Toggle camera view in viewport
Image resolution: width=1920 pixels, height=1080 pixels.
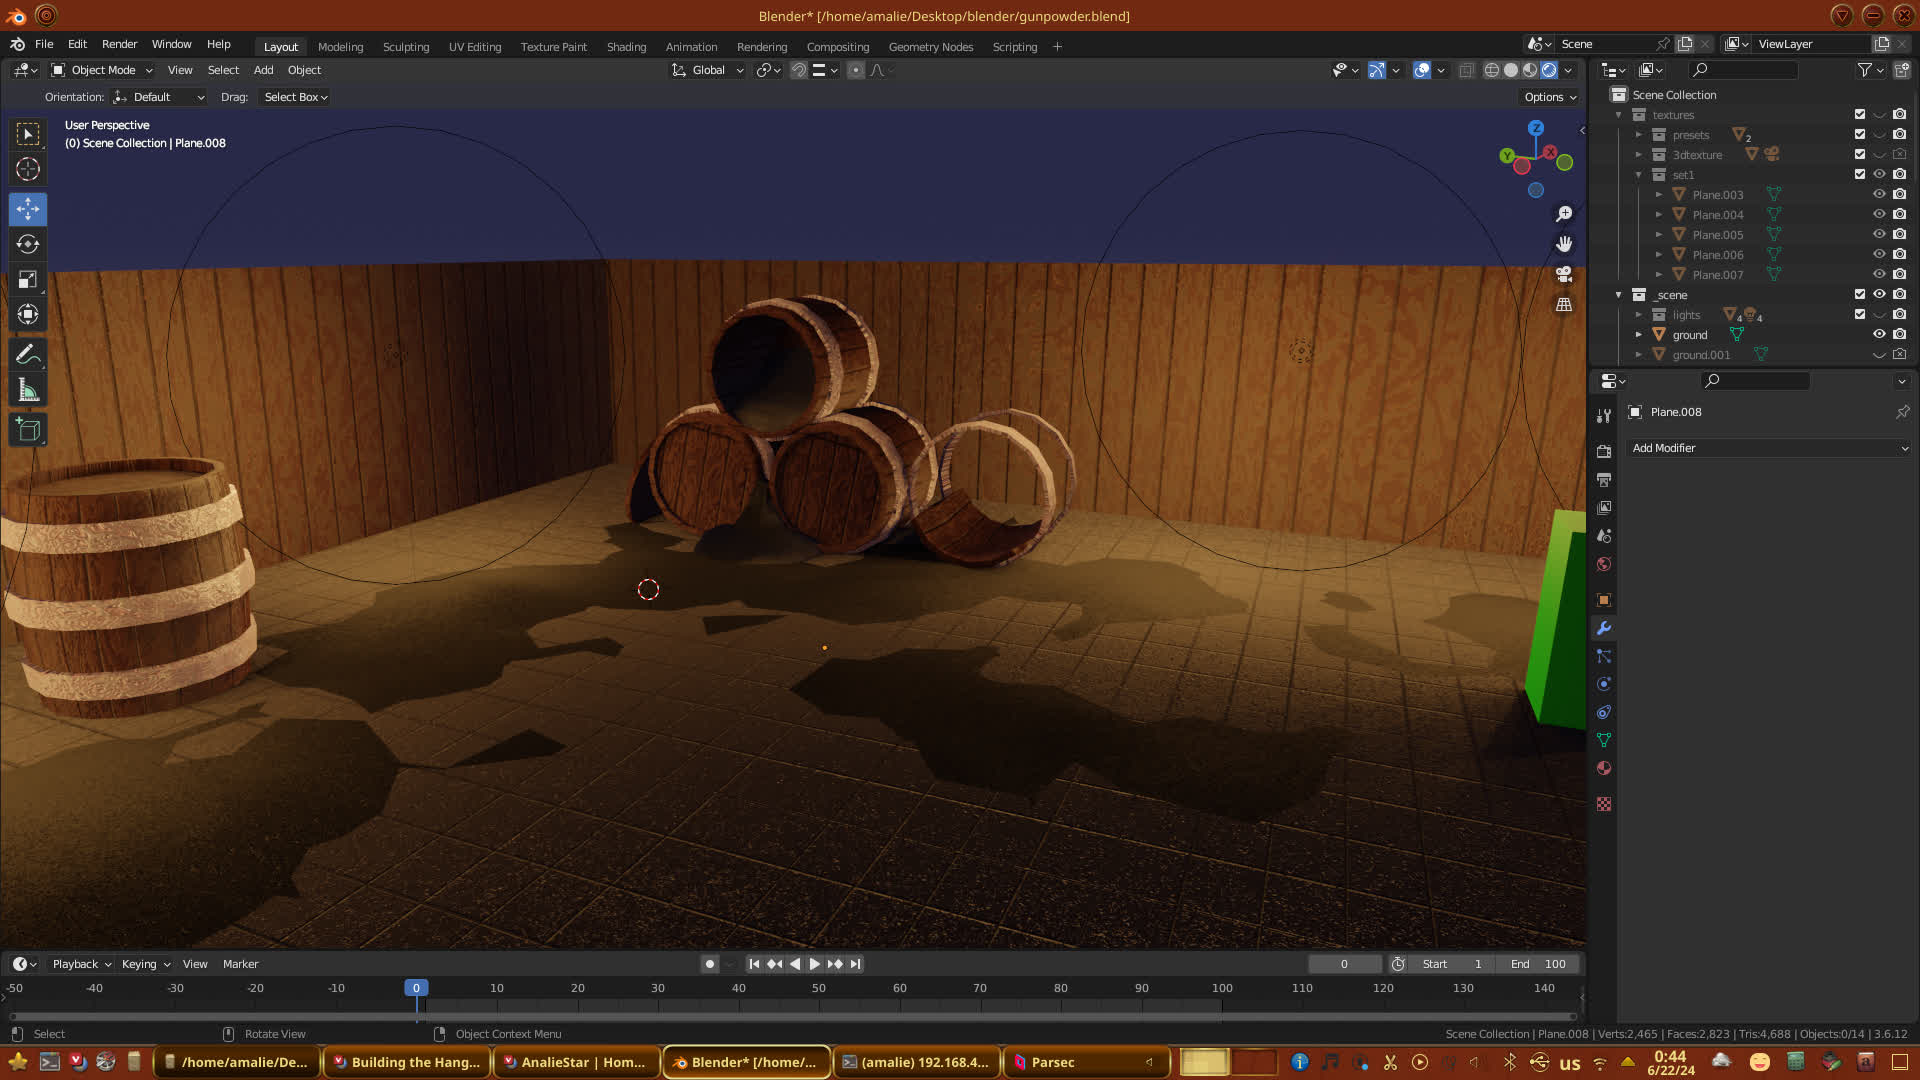click(1564, 274)
